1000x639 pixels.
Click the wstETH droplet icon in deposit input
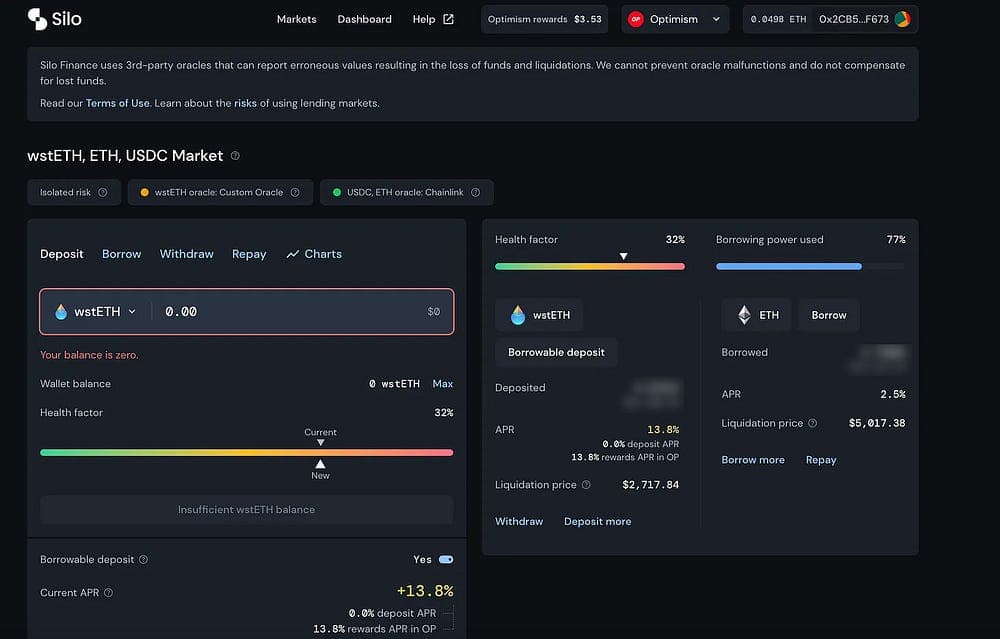[61, 311]
